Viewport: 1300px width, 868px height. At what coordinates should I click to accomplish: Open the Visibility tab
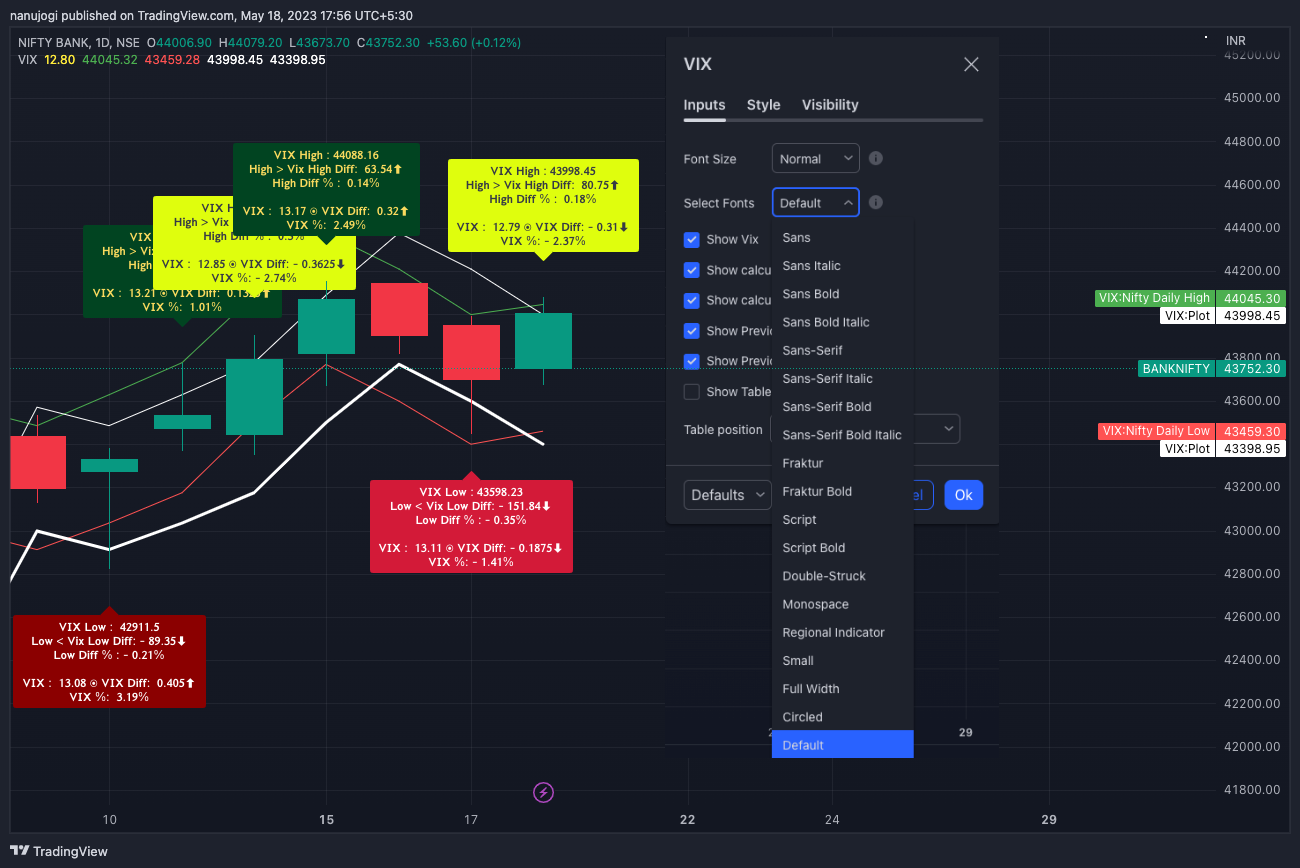[830, 105]
